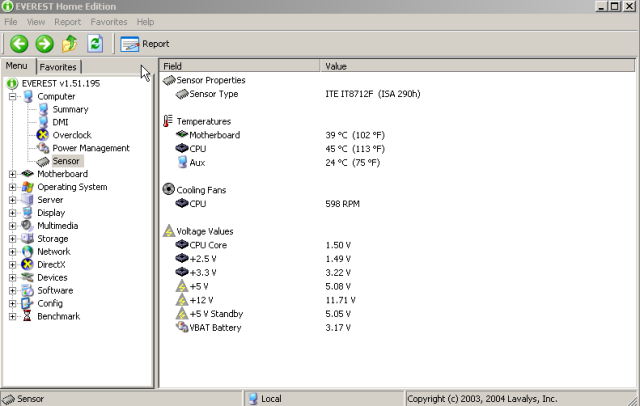Click the Multimedia speaker icon
Screen dimensions: 640x406
(x=27, y=226)
